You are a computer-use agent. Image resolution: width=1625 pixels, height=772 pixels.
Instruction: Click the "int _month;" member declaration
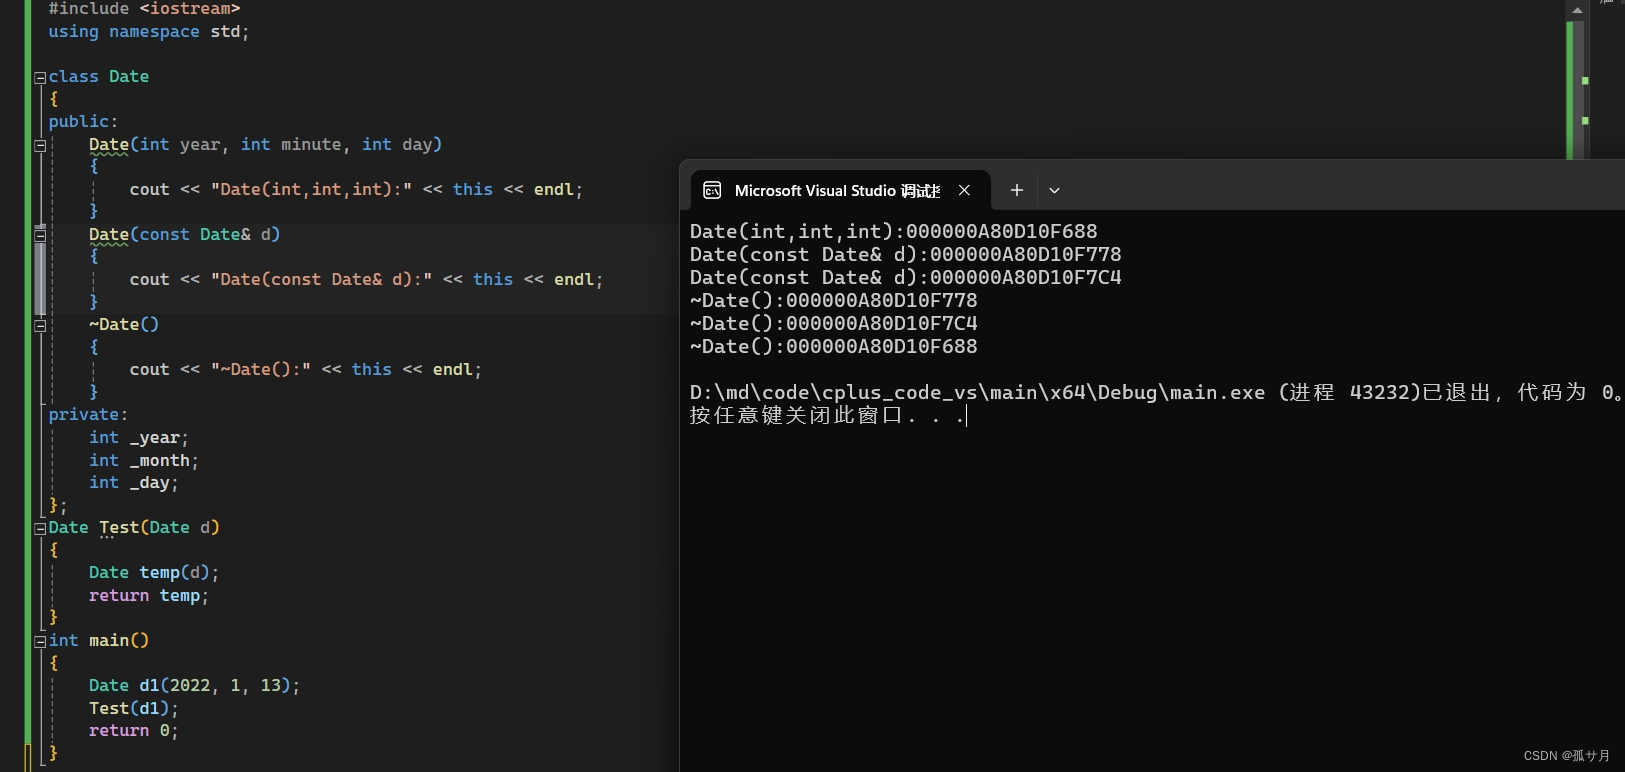click(x=144, y=461)
